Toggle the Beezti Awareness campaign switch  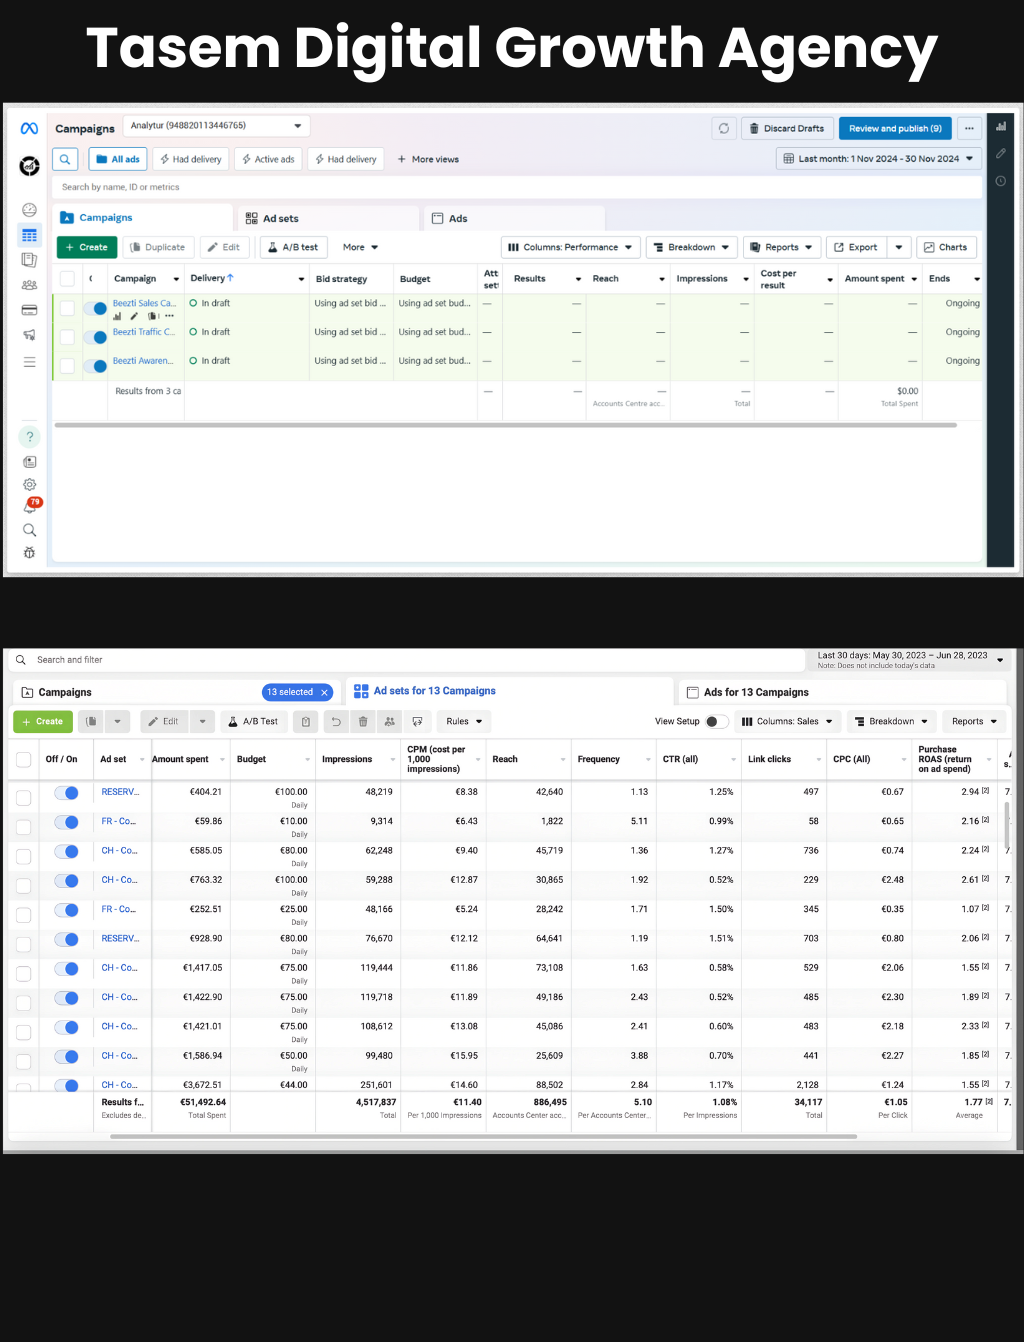coord(95,366)
